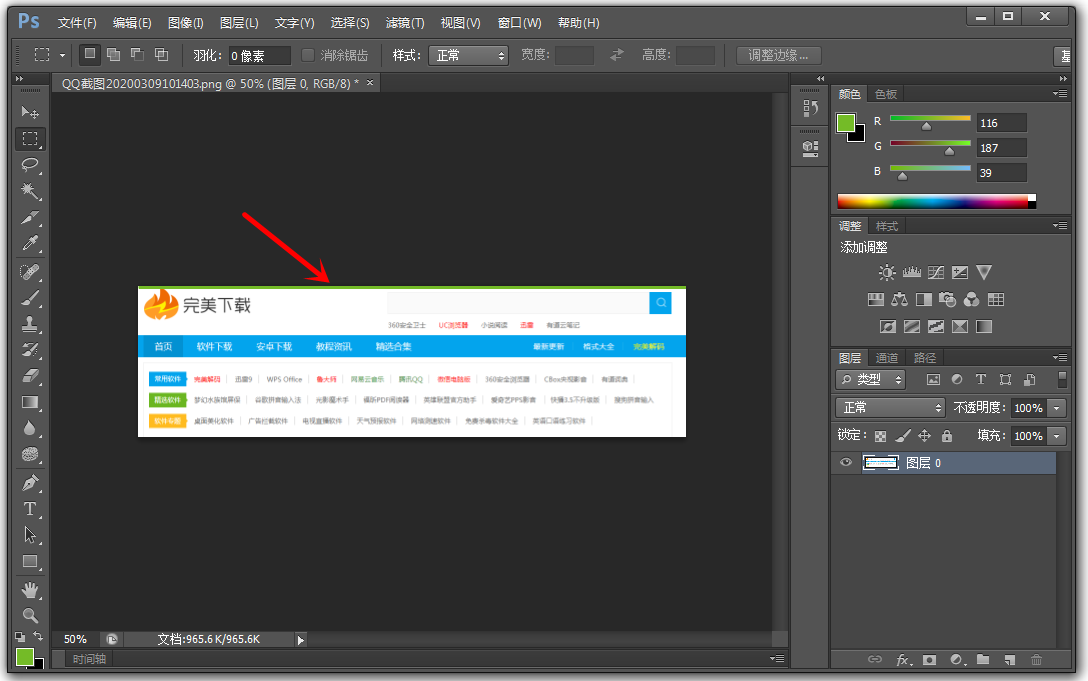
Task: Open the layer blend mode 正常 dropdown
Action: coord(890,407)
